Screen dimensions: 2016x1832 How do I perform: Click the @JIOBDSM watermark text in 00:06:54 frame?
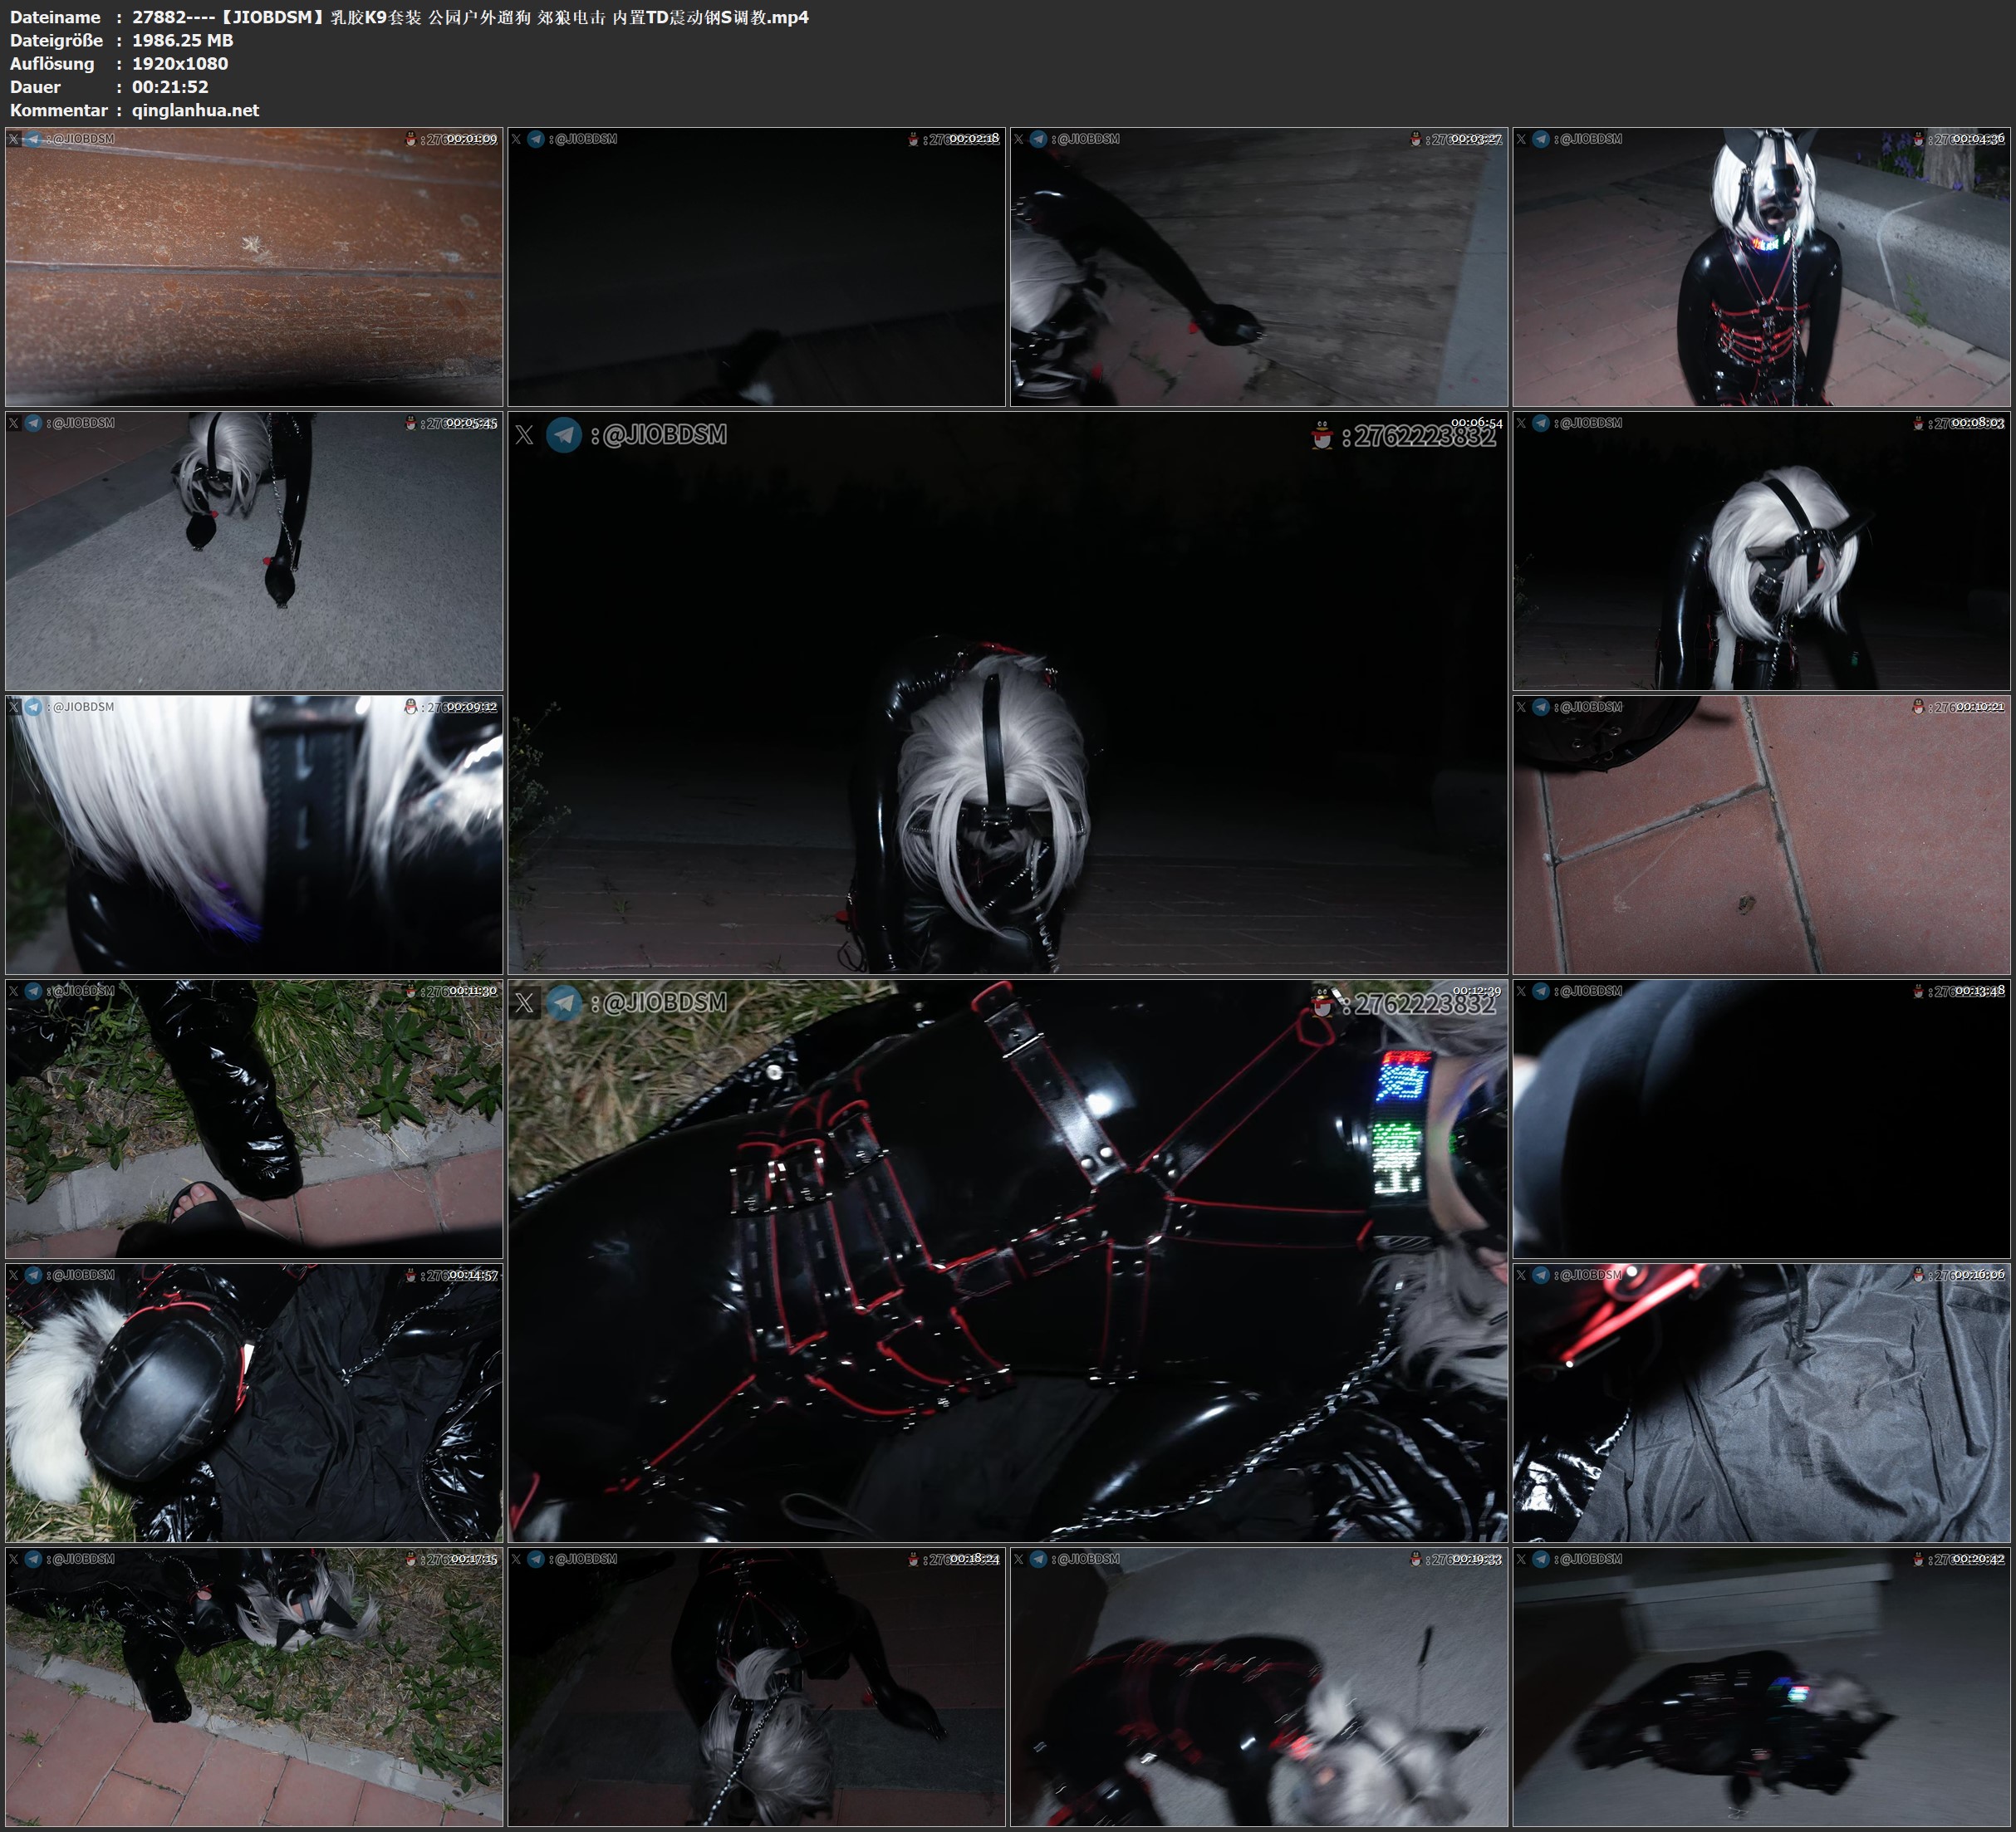point(664,435)
